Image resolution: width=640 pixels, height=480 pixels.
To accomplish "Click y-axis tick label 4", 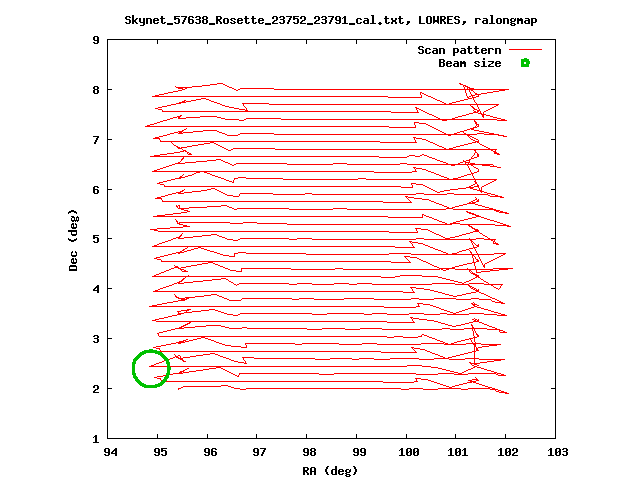I will (x=96, y=289).
